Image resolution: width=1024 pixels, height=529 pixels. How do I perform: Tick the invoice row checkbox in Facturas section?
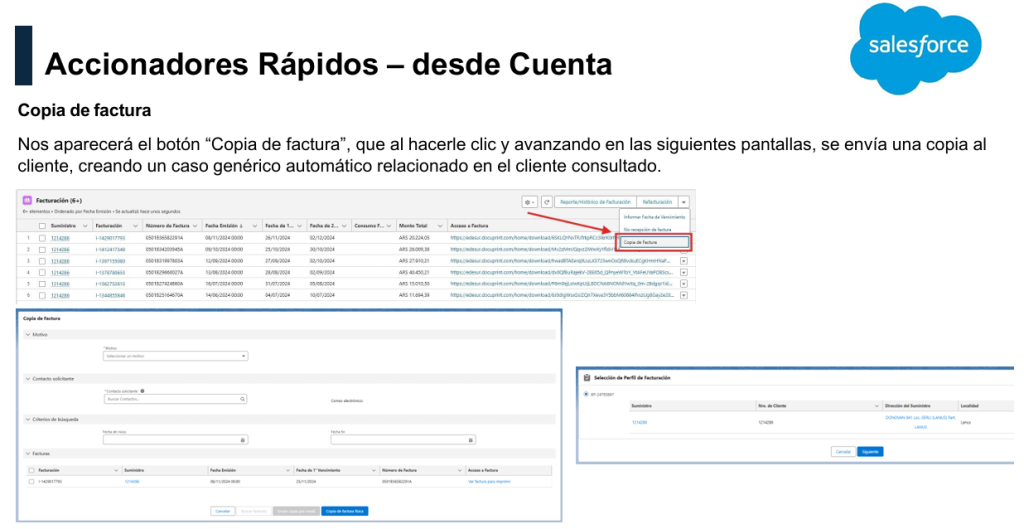30,481
